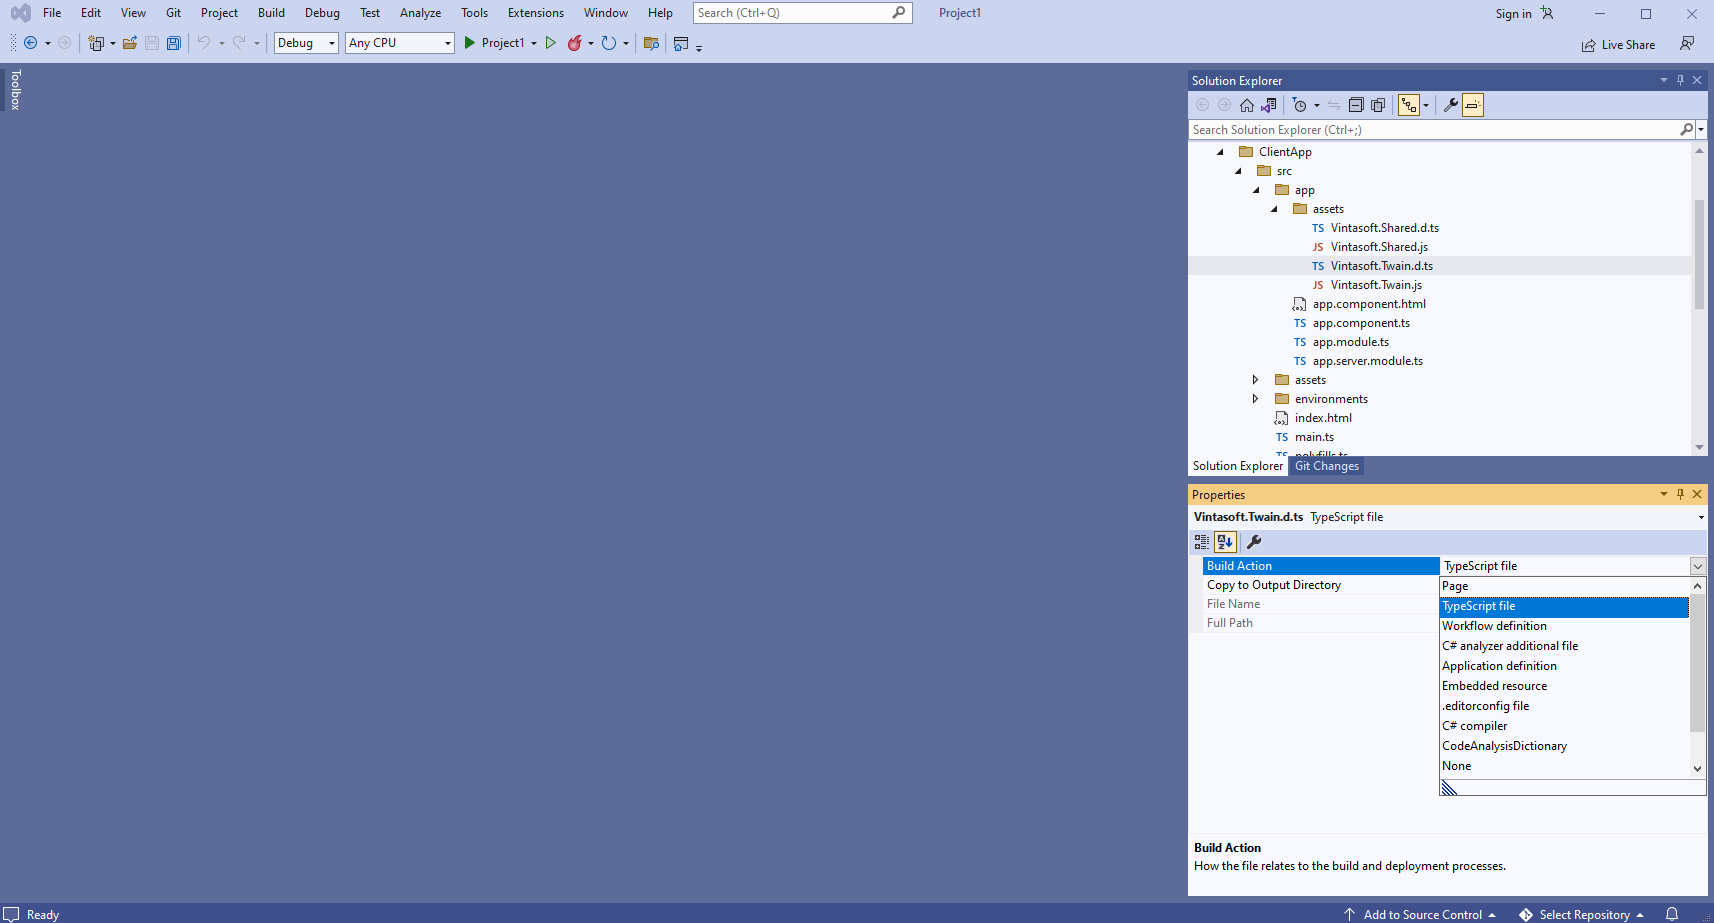Open the Debug configuration dropdown
Viewport: 1714px width, 923px height.
point(306,43)
